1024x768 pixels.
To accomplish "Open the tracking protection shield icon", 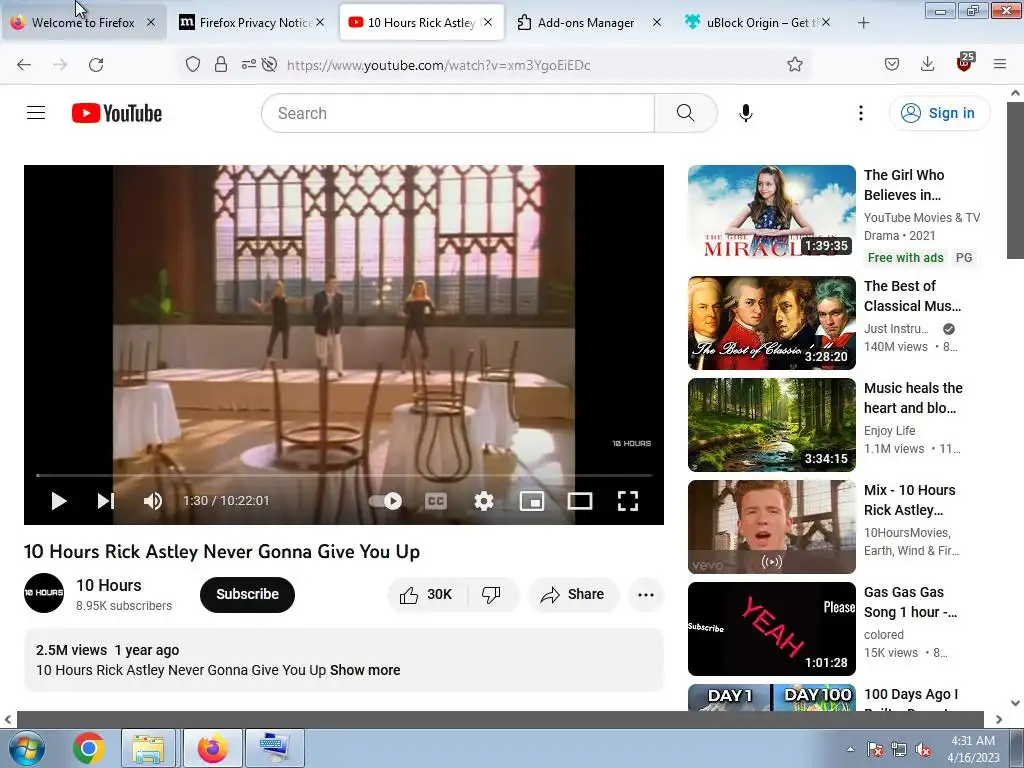I will tap(193, 65).
